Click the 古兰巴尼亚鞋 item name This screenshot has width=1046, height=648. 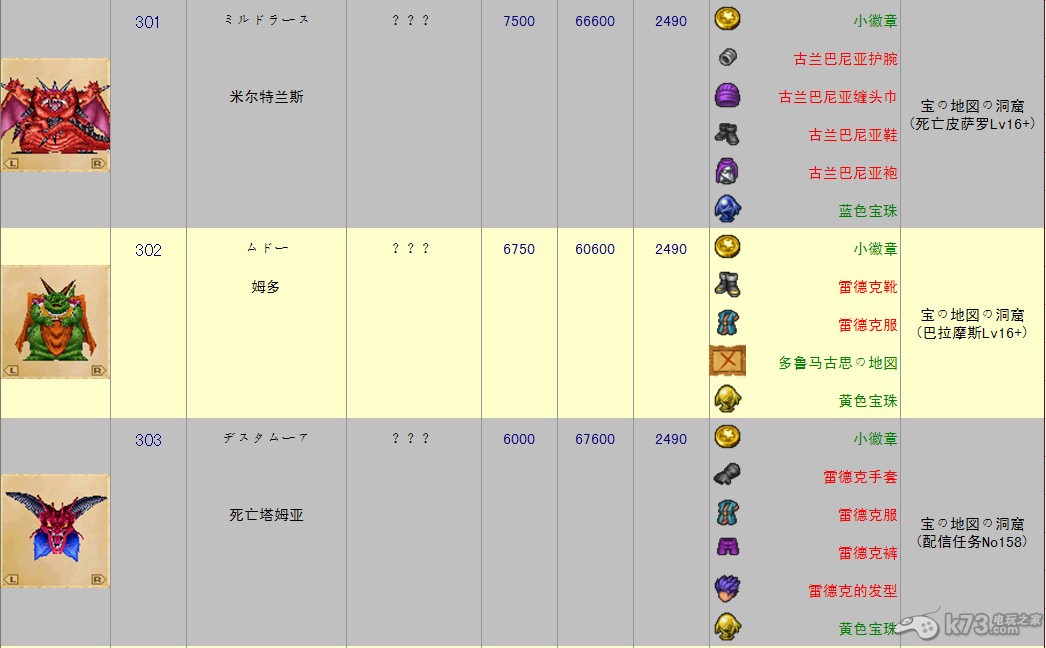tap(852, 135)
